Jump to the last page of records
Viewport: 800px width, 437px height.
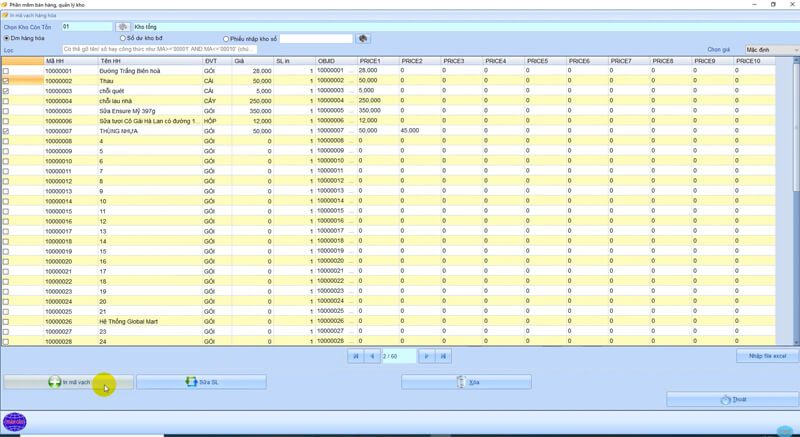click(x=443, y=356)
